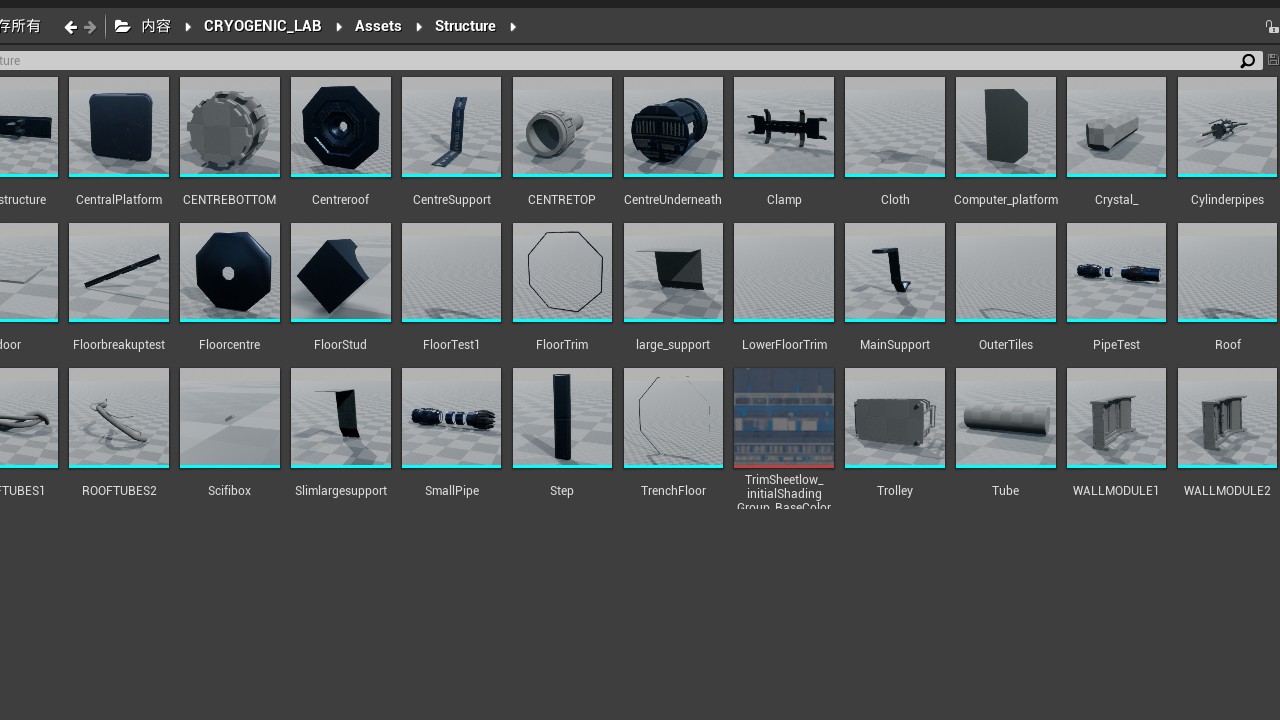Select the FloorTrim asset thumbnail

(562, 272)
